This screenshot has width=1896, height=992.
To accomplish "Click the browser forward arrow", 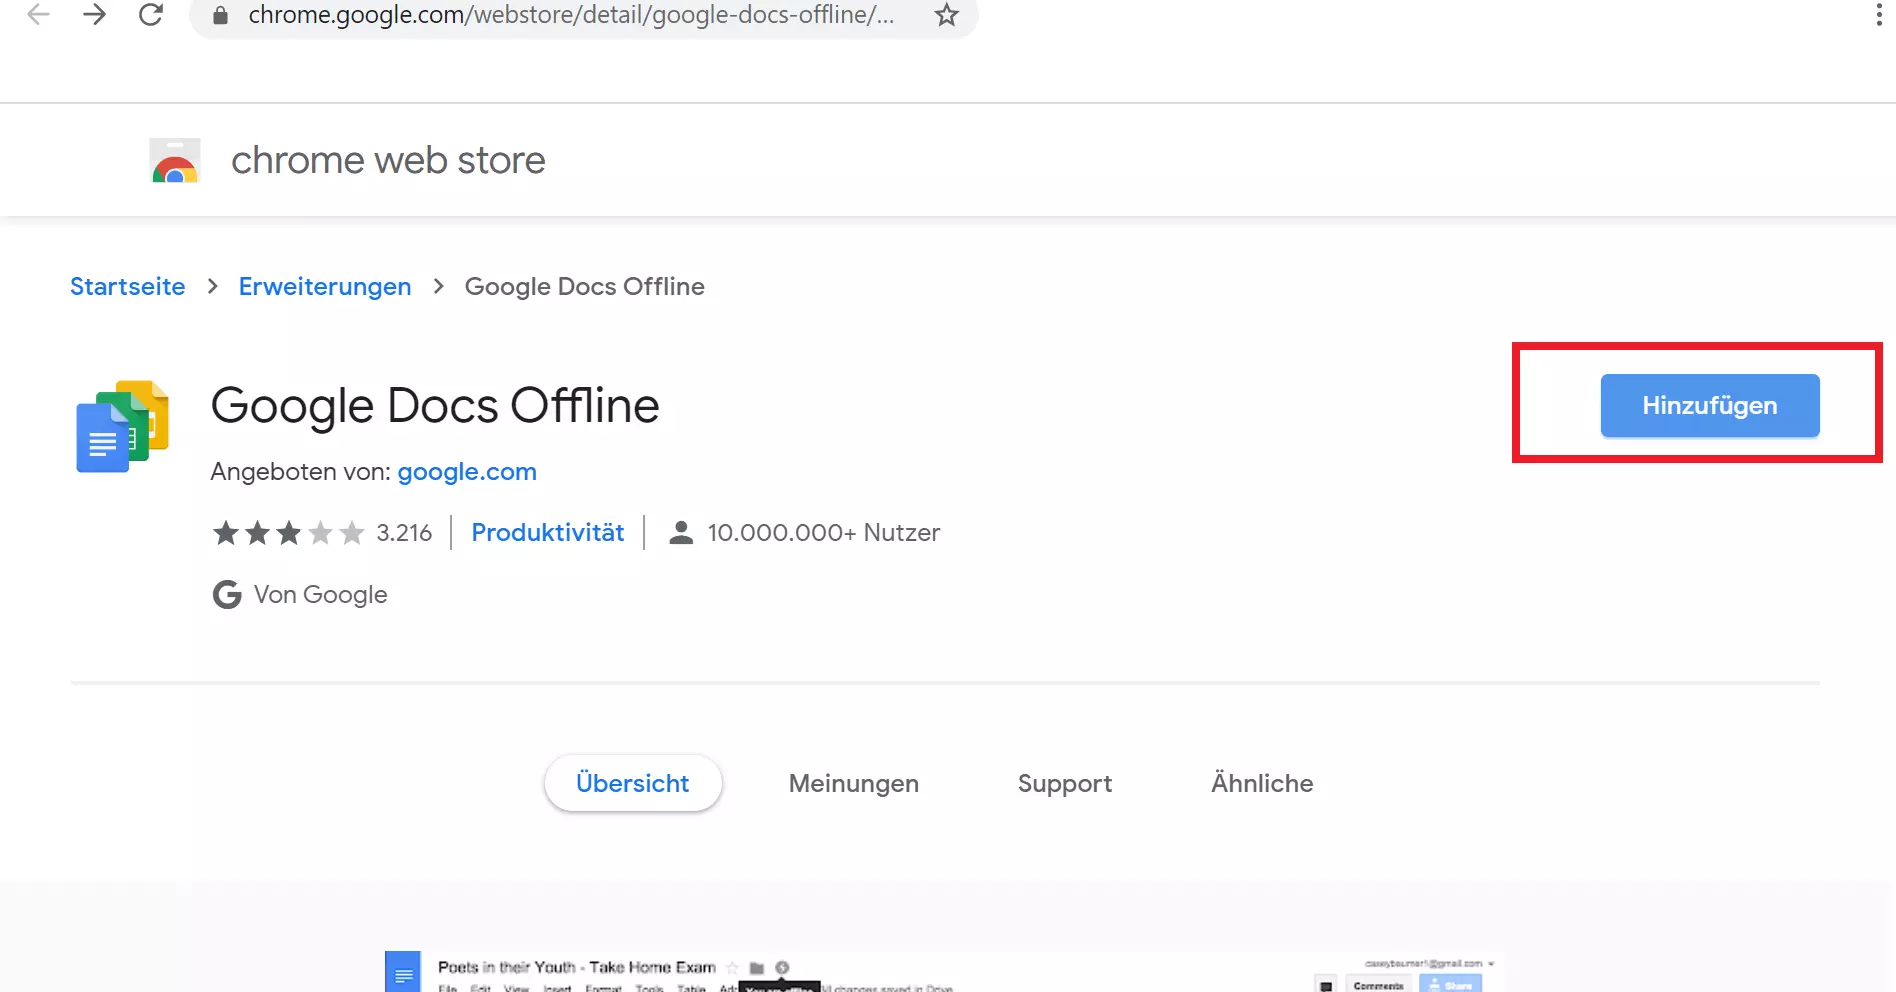I will 95,15.
